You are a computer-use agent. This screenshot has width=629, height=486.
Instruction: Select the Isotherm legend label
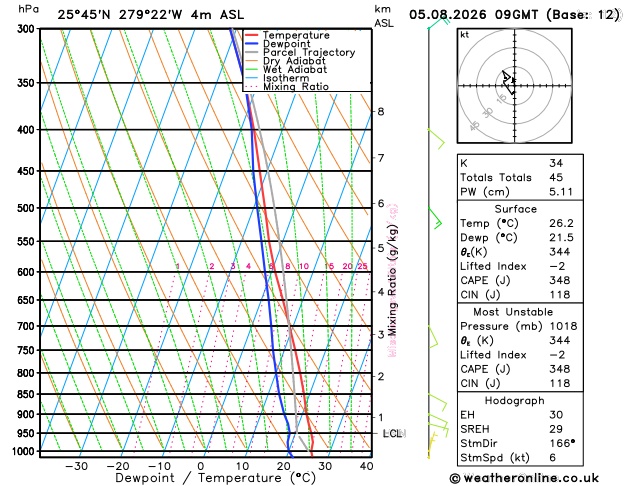(x=286, y=78)
